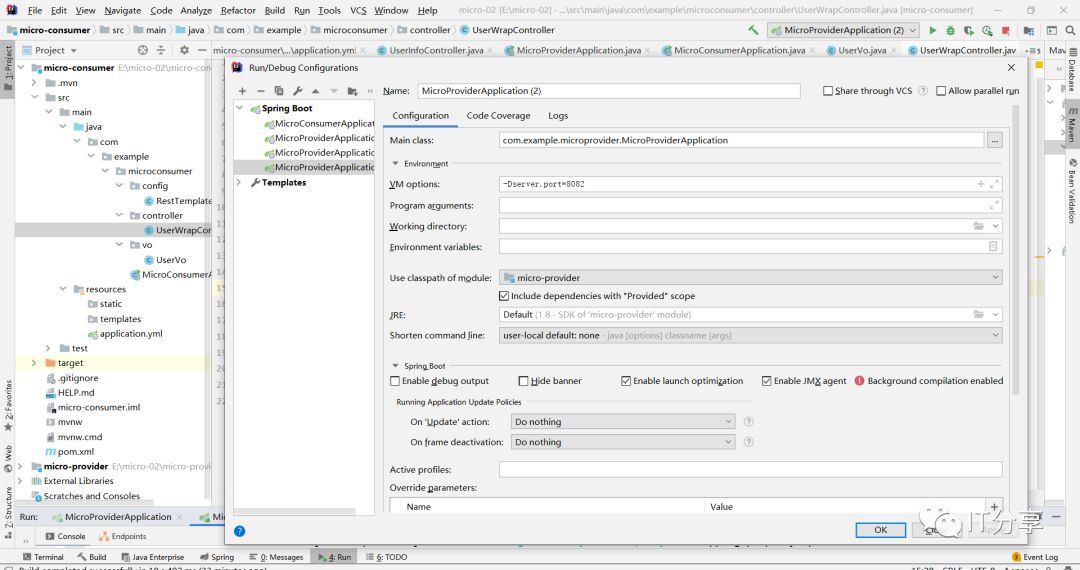
Task: Enable Allow parallel run checkbox
Action: click(x=941, y=91)
